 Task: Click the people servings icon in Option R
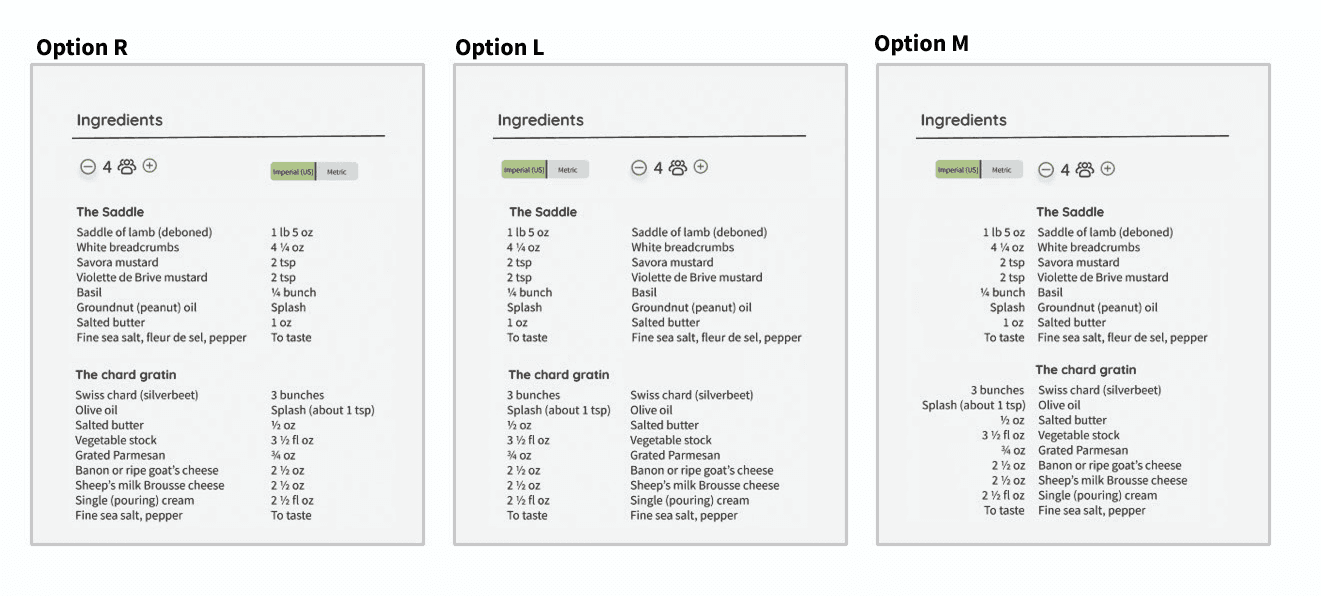click(x=127, y=167)
